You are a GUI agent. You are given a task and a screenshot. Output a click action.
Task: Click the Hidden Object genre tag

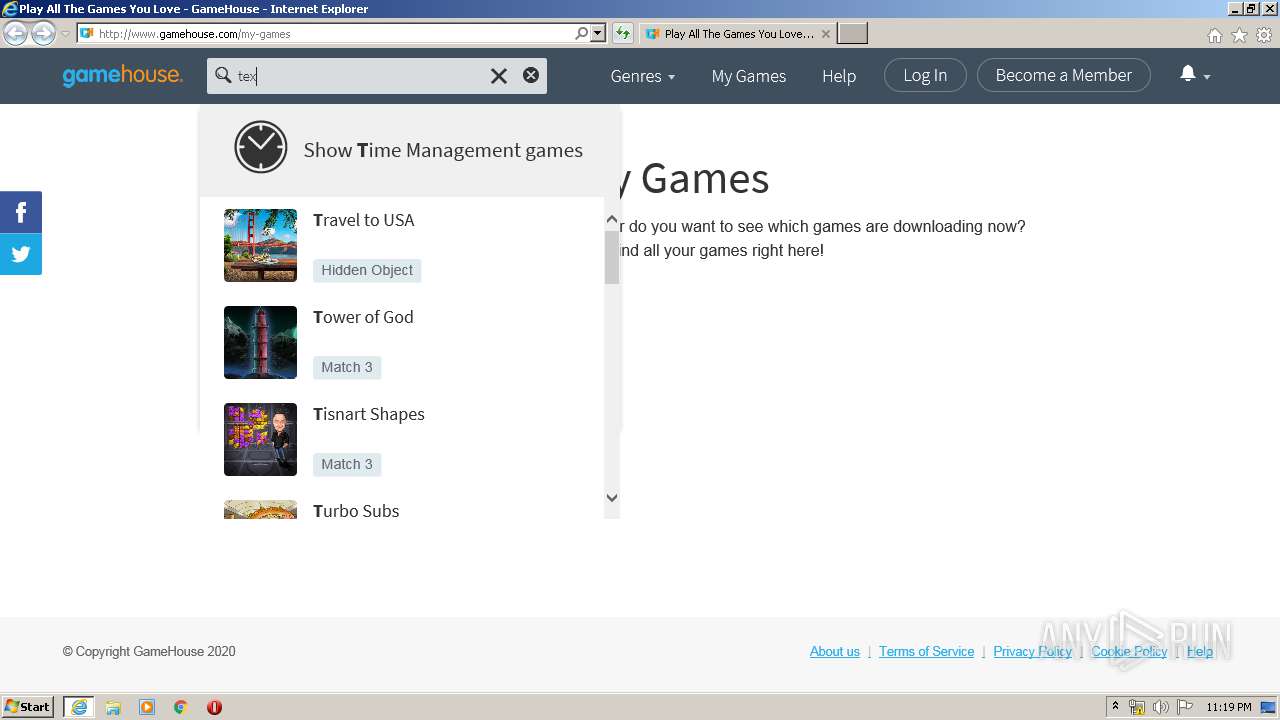click(x=367, y=270)
